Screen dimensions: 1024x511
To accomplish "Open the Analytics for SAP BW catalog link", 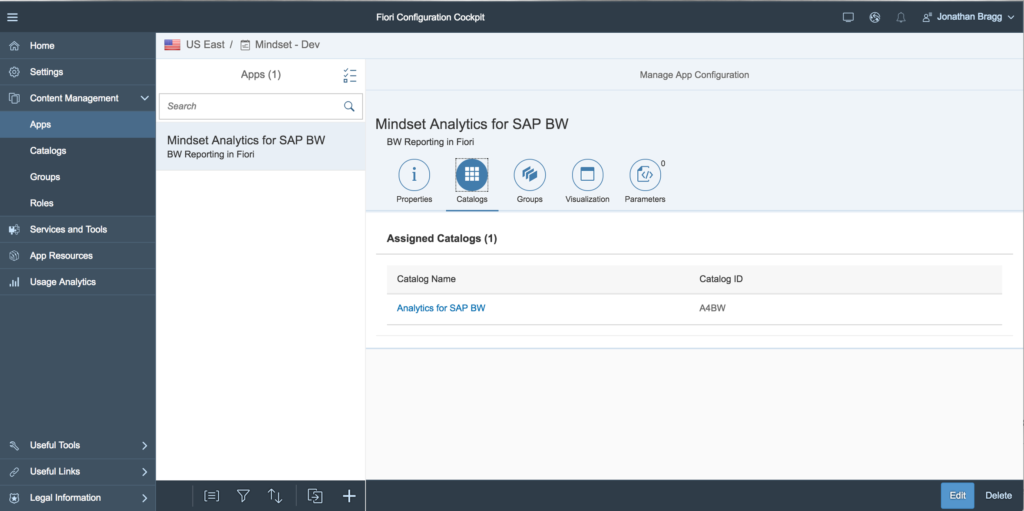I will [441, 308].
